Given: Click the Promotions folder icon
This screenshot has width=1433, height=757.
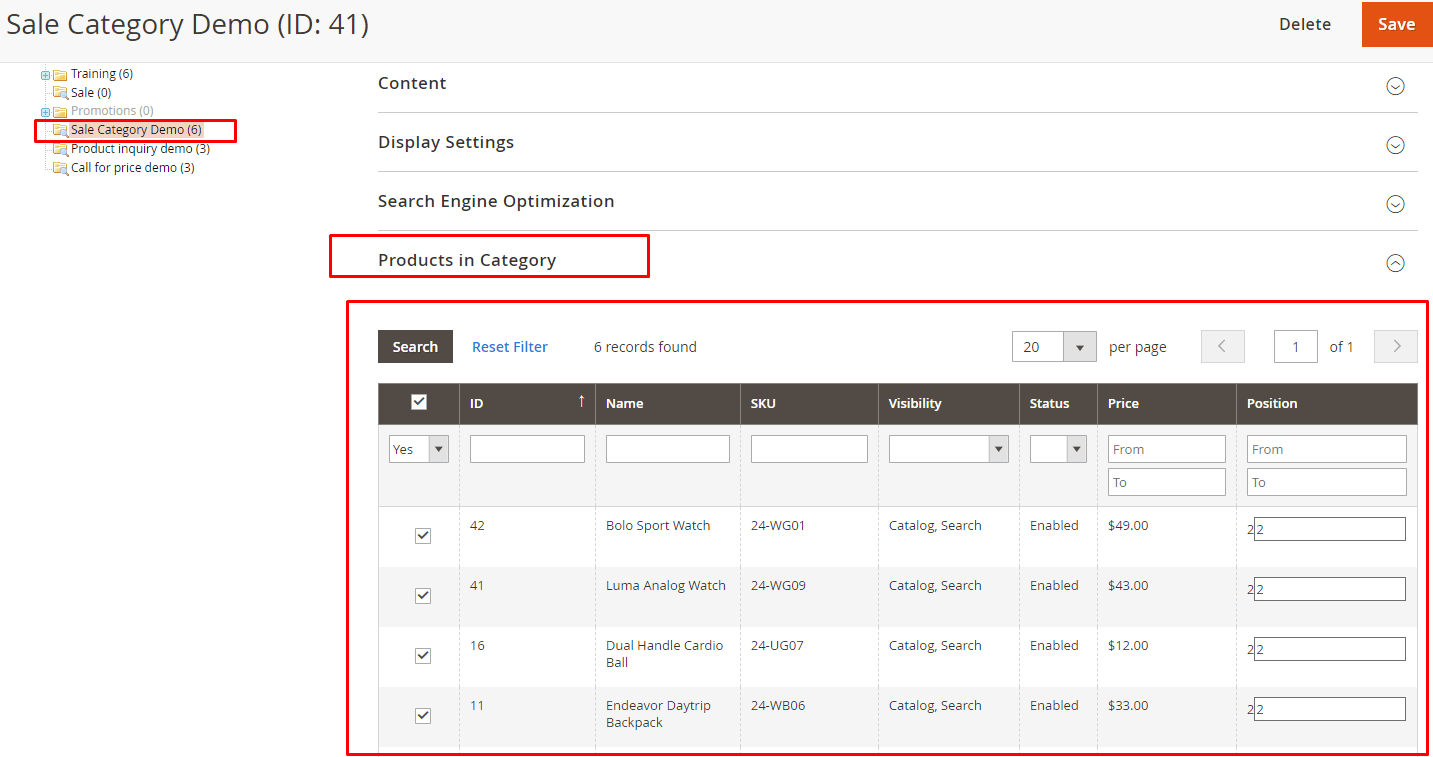Looking at the screenshot, I should tap(60, 111).
